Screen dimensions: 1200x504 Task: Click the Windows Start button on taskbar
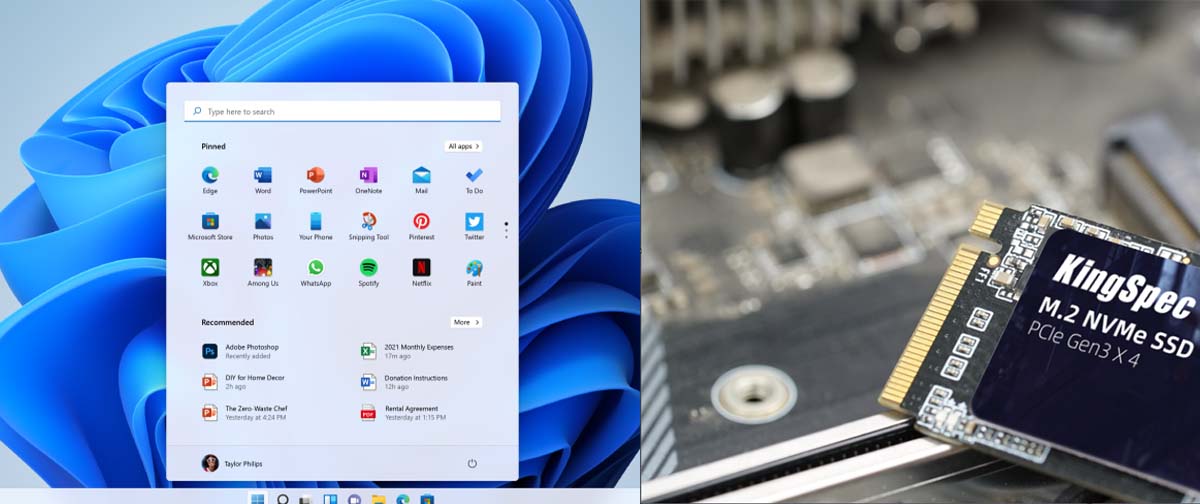pos(258,498)
